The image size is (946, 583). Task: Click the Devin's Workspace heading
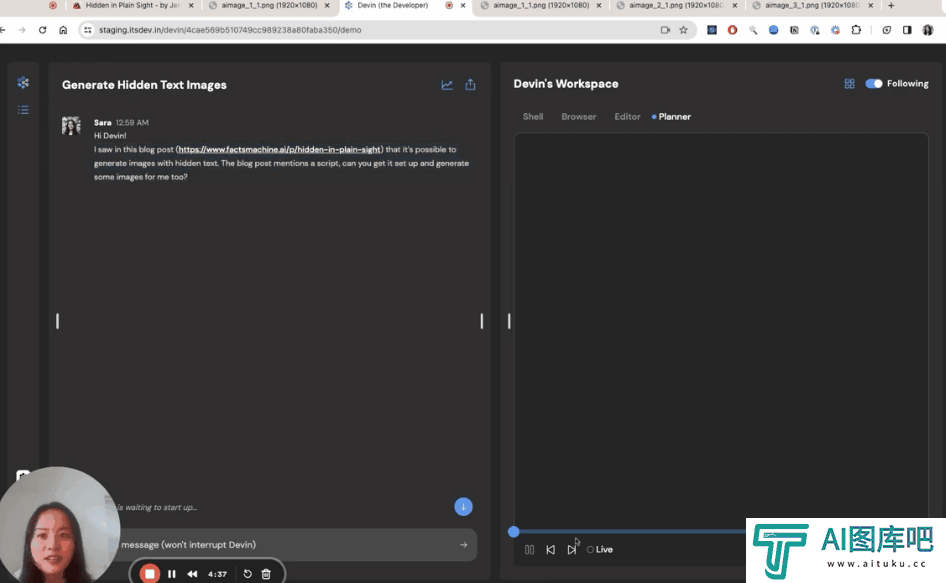pyautogui.click(x=566, y=84)
